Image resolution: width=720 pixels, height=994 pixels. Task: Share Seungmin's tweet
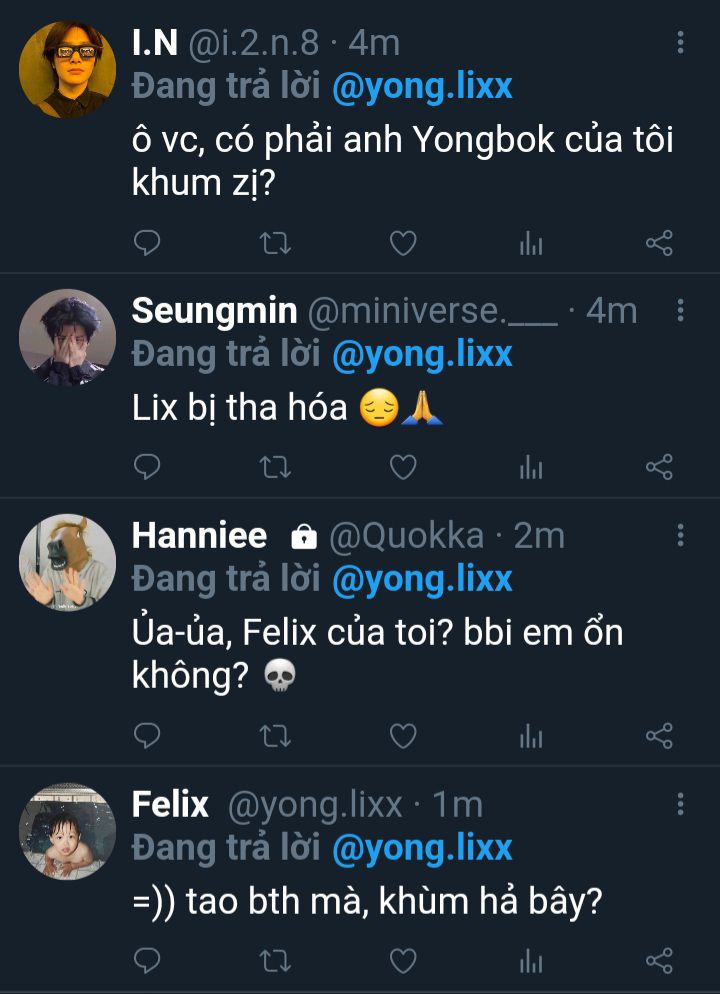[659, 467]
